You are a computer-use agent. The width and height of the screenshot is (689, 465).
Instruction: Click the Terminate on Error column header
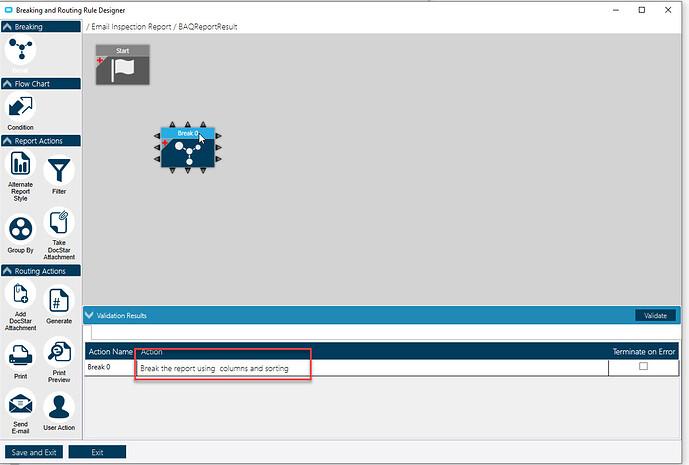[644, 352]
